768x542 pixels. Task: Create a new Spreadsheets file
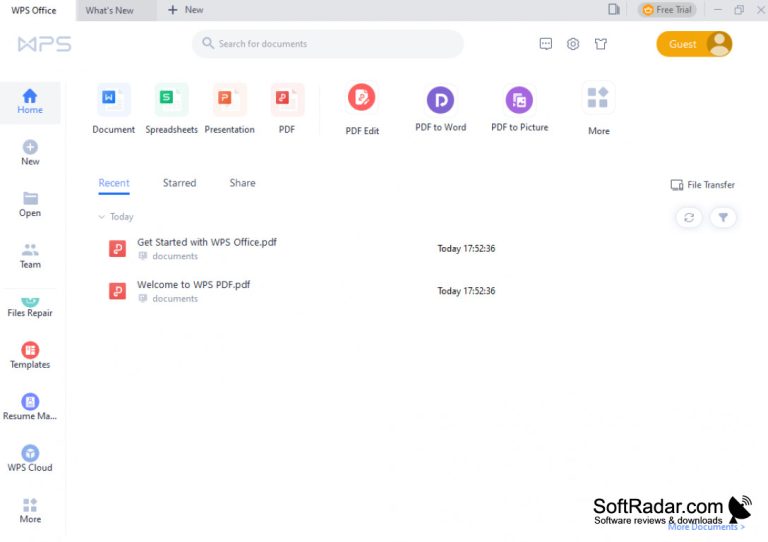tap(171, 109)
